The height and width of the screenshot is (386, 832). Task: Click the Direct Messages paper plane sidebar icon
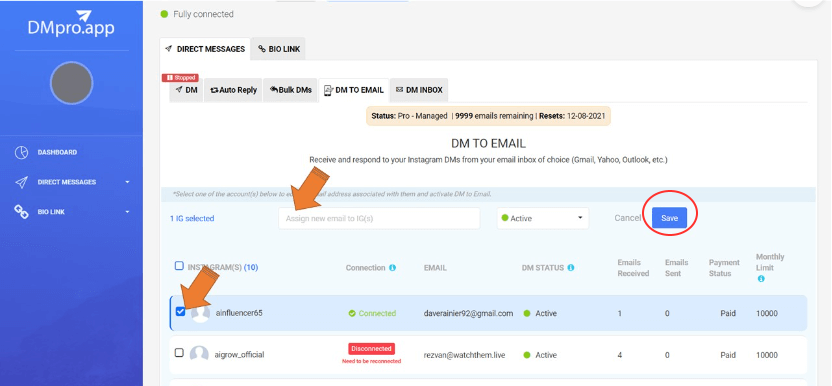click(x=21, y=182)
